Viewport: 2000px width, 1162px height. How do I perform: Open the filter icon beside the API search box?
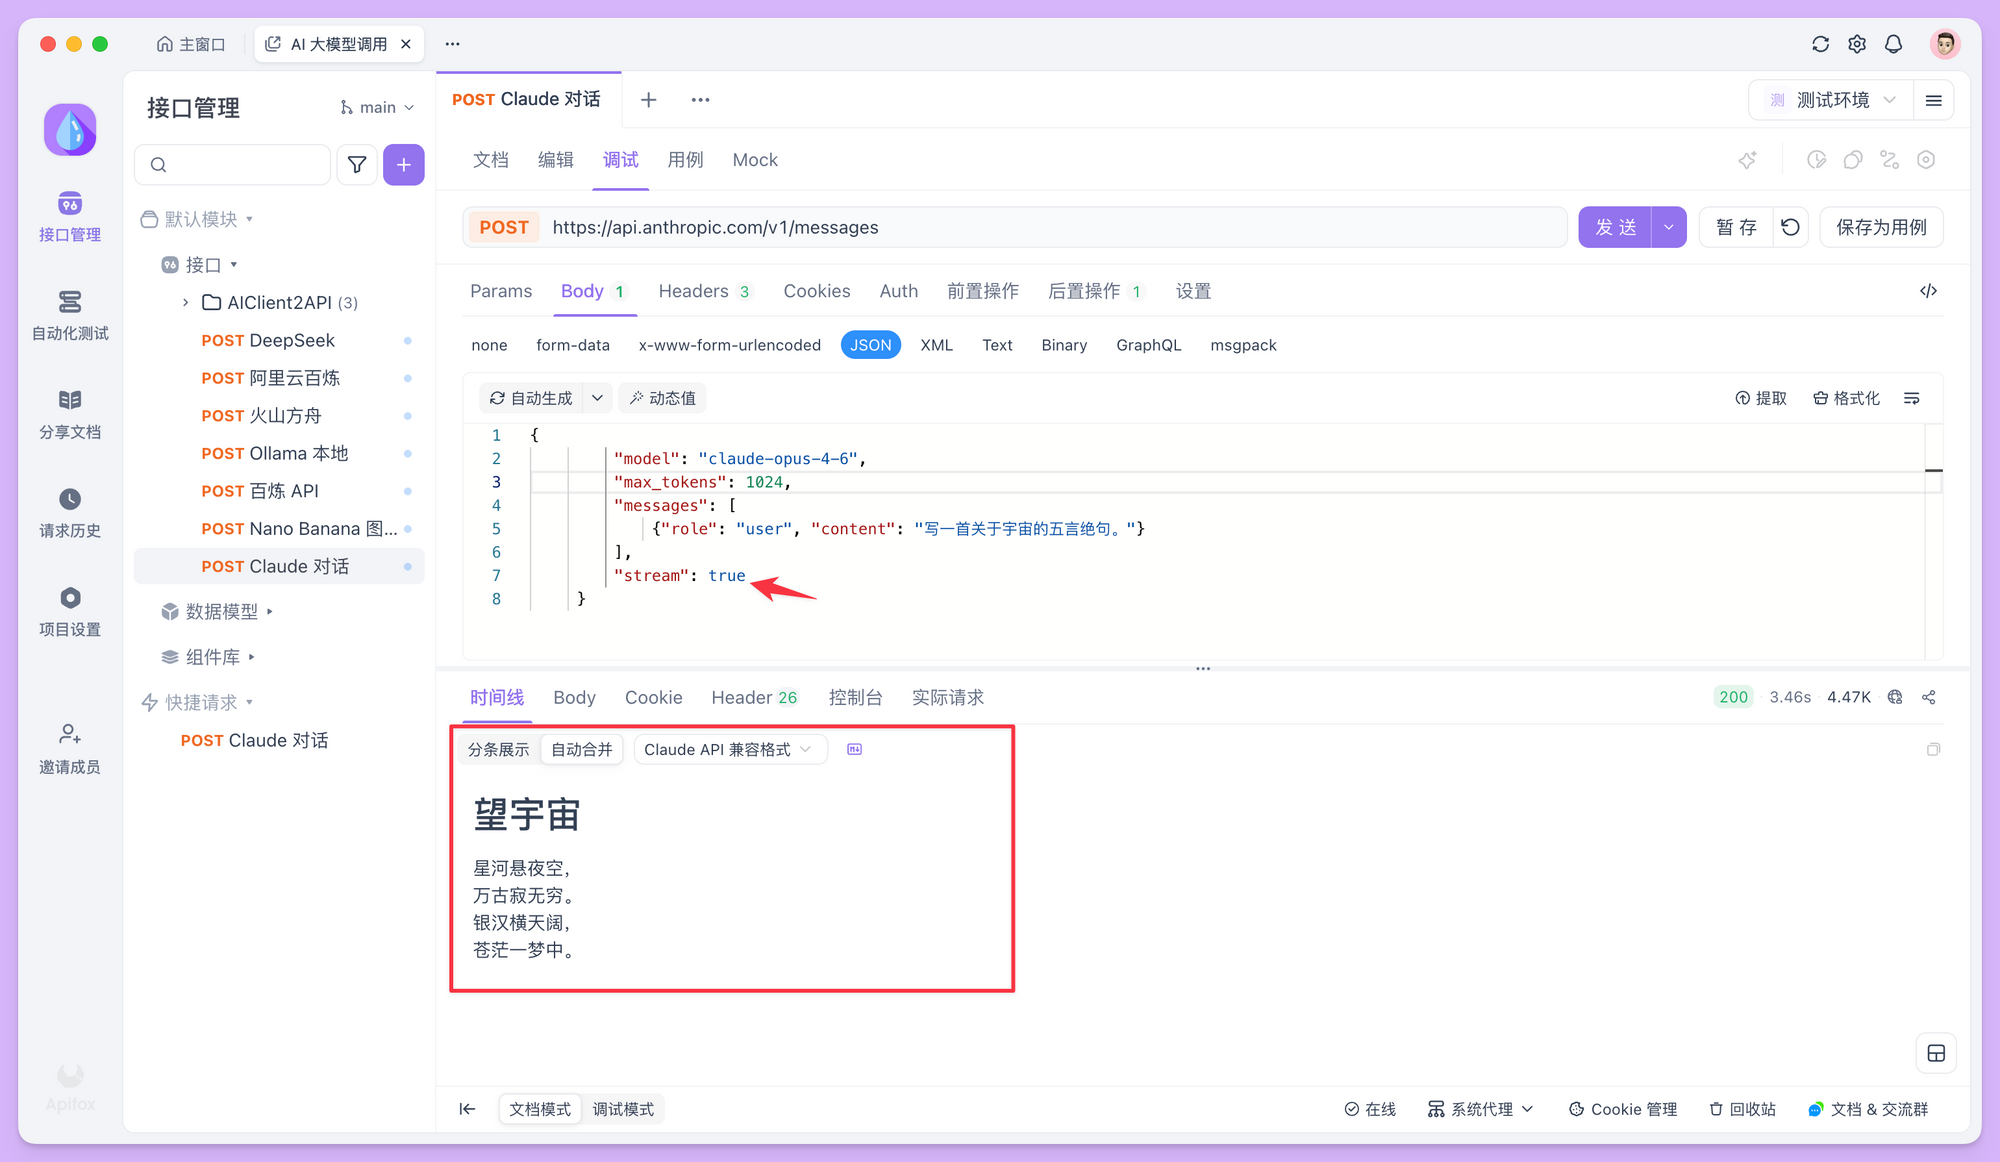(357, 164)
